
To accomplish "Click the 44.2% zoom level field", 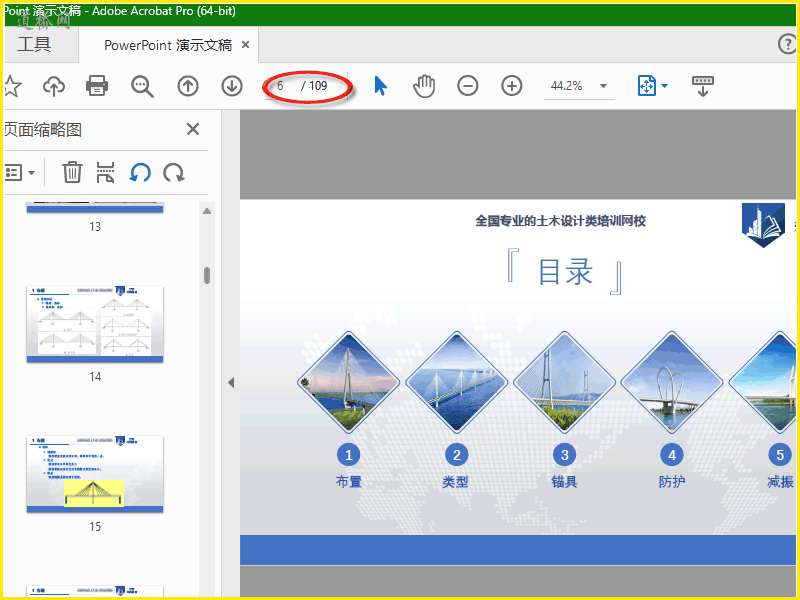I will (567, 86).
